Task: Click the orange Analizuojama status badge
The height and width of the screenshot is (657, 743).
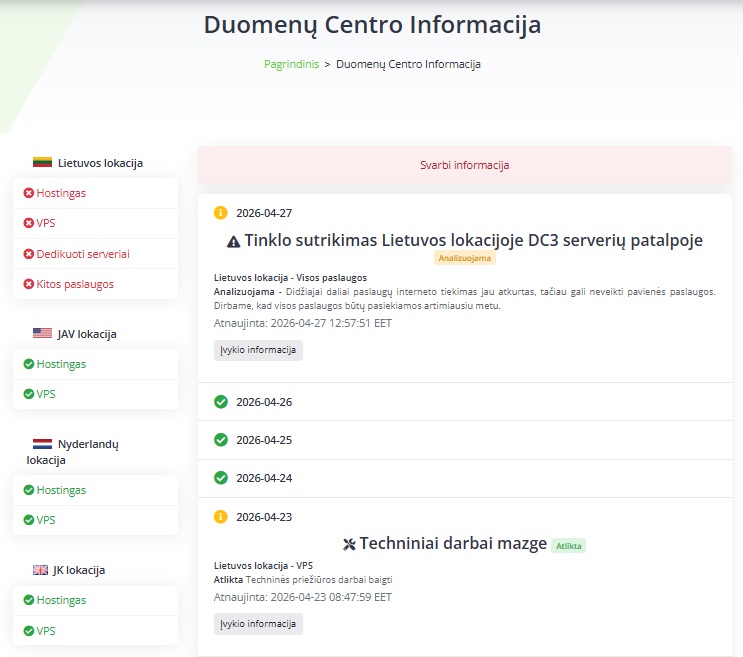Action: [x=465, y=258]
